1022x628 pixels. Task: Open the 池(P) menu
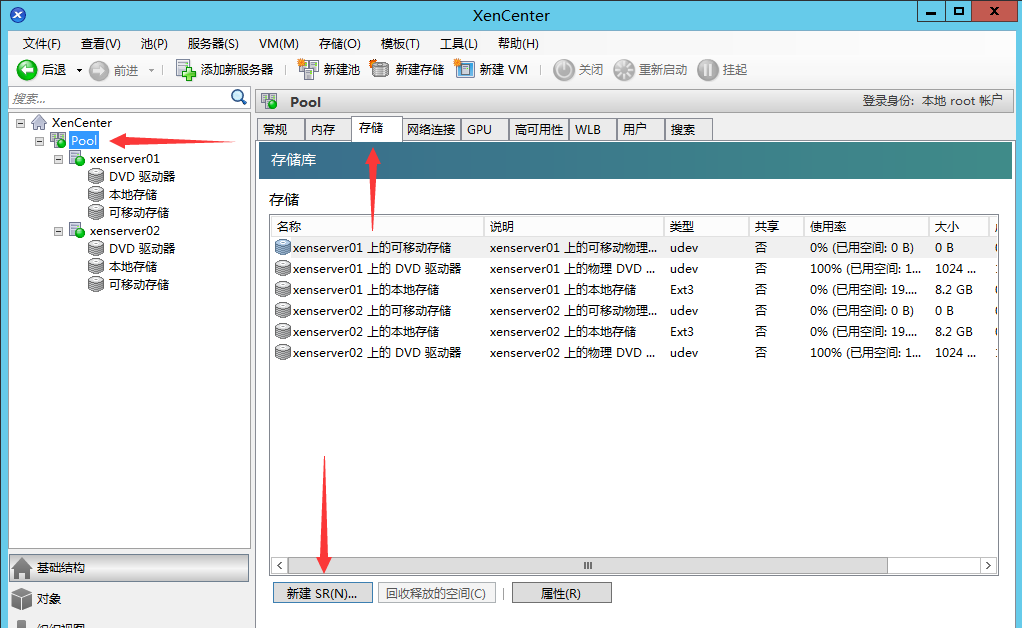click(x=154, y=44)
